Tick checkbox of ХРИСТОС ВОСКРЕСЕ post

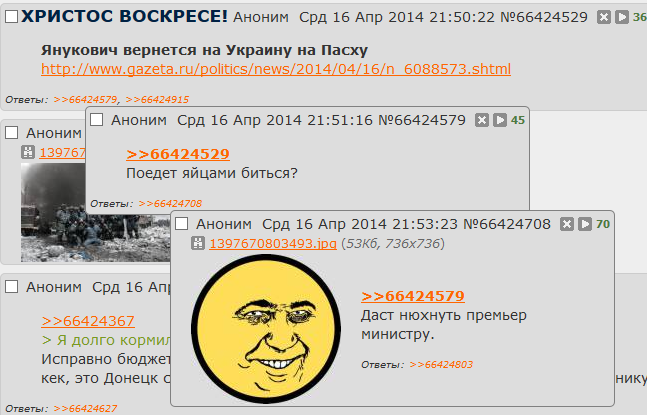point(12,17)
